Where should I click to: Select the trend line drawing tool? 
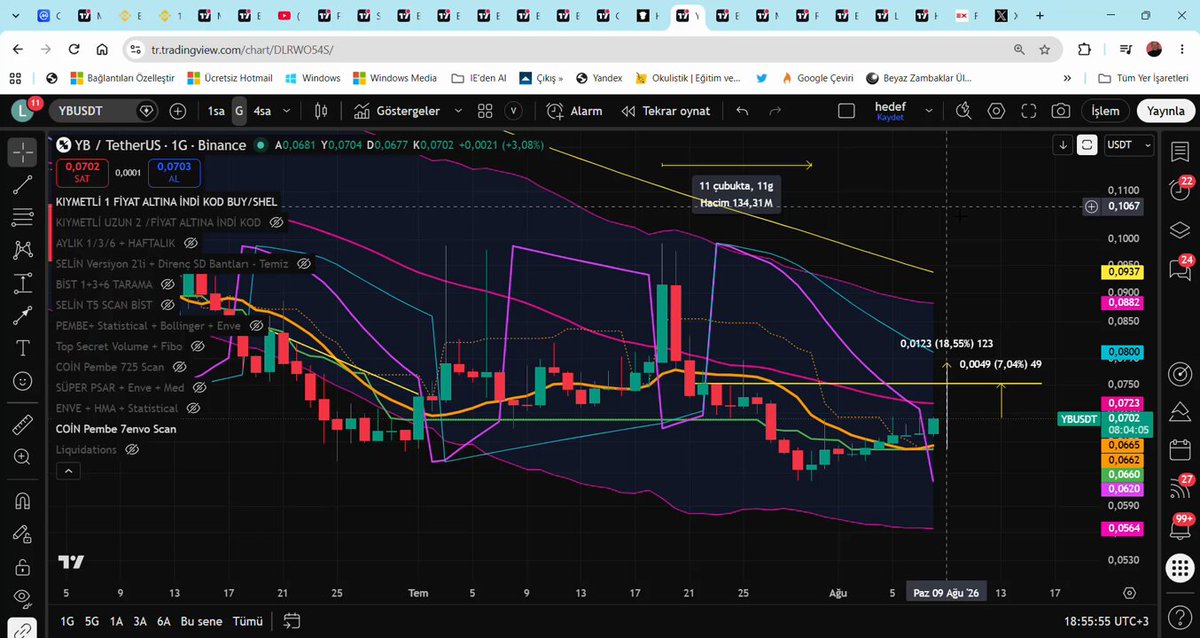click(22, 184)
